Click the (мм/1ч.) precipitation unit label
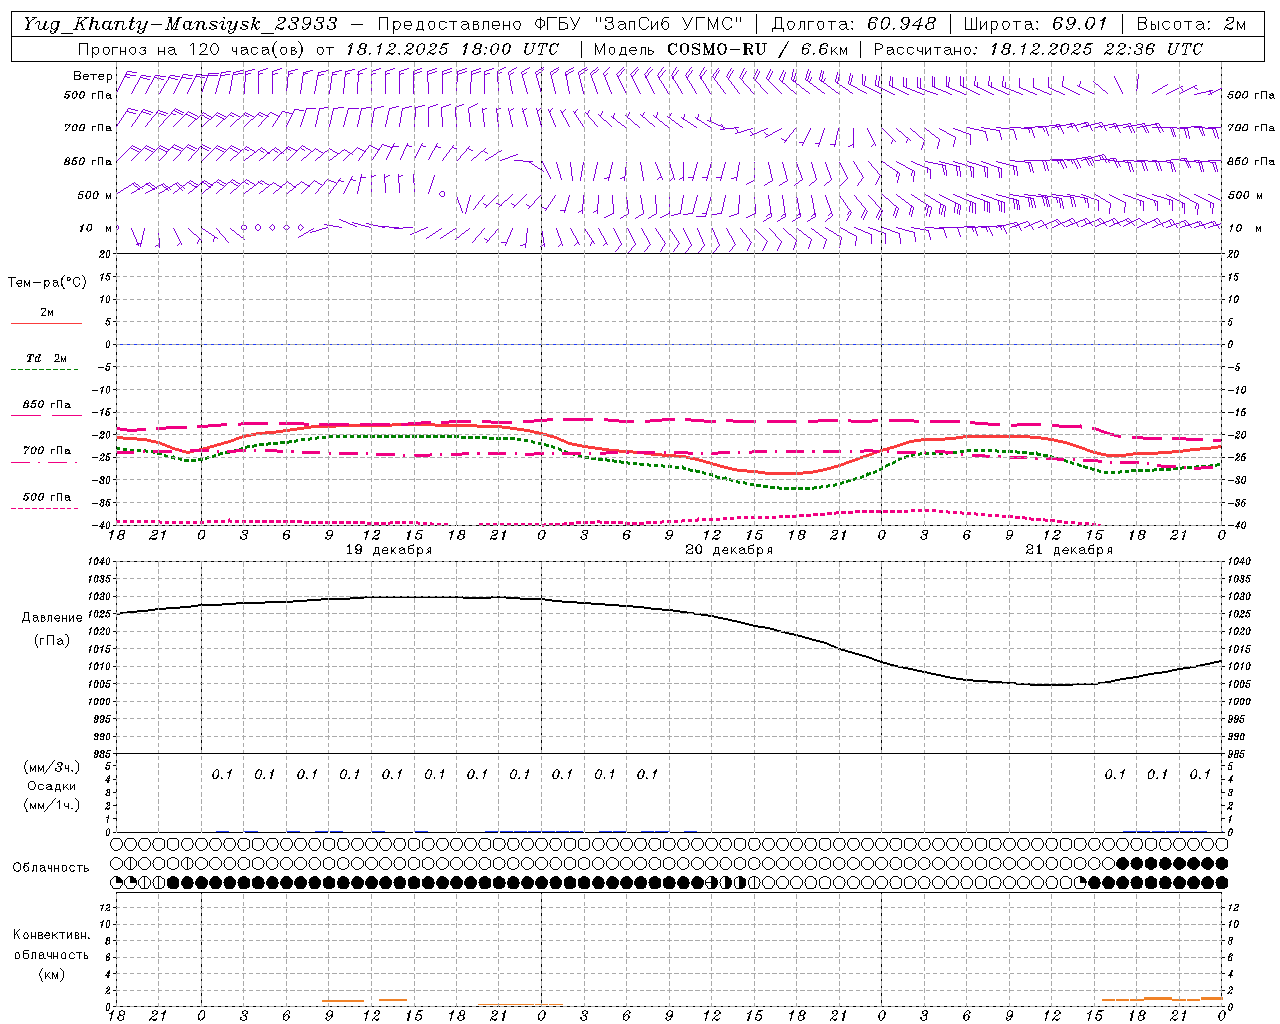The width and height of the screenshot is (1280, 1024). 51,805
